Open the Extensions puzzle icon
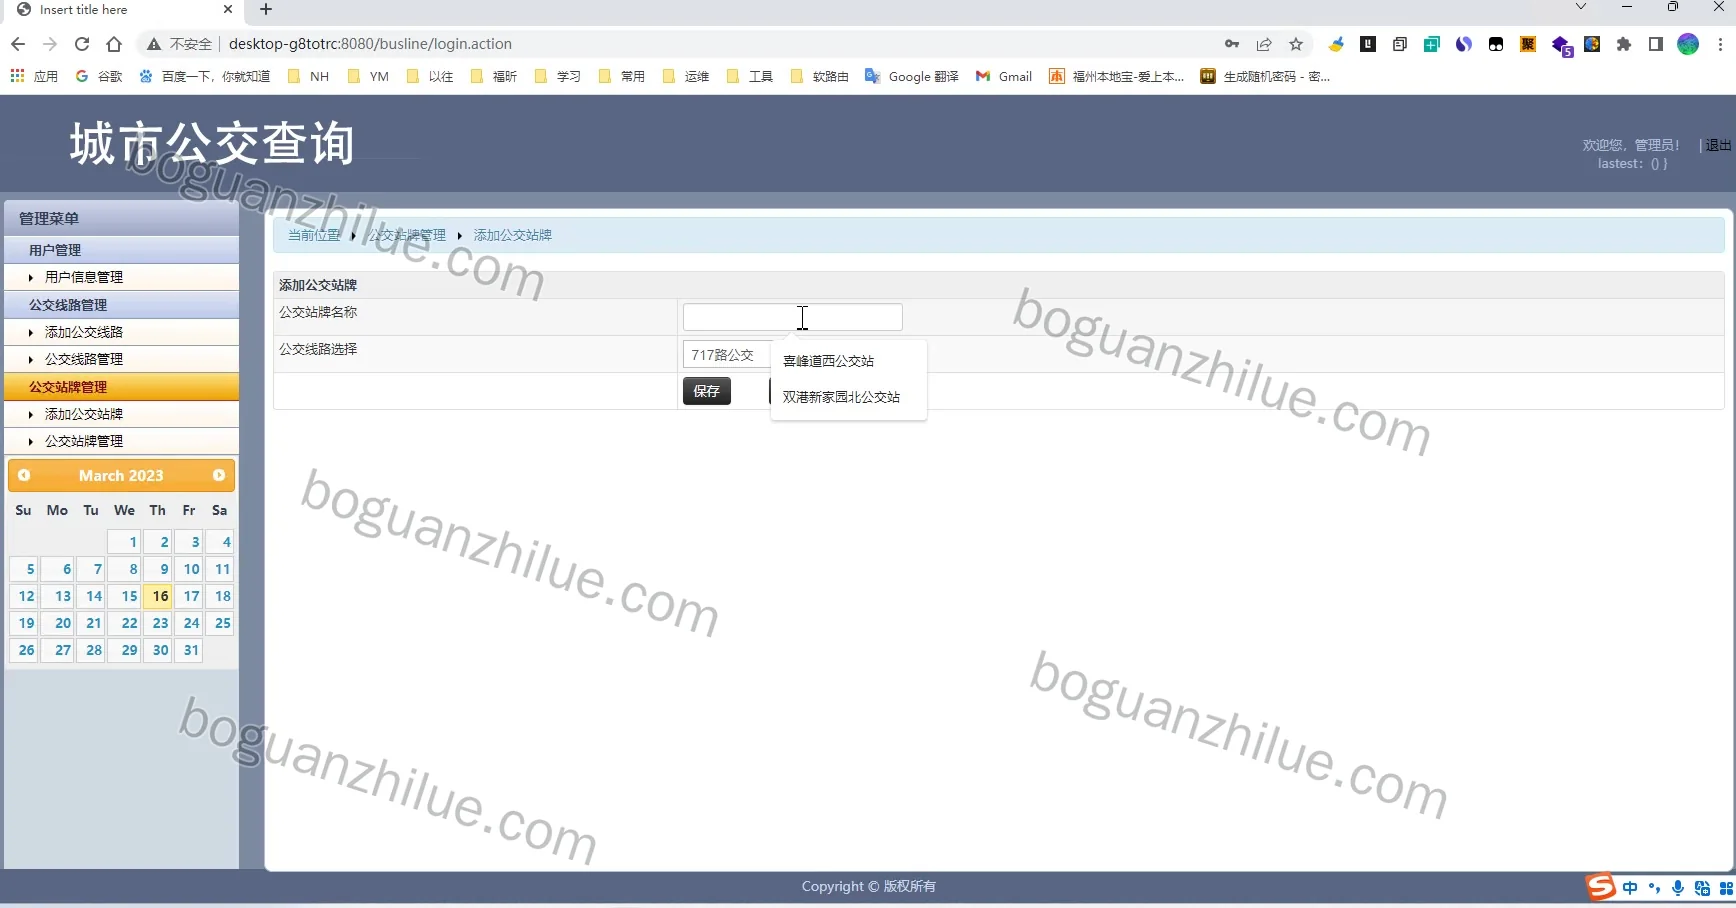The width and height of the screenshot is (1736, 908). 1624,44
